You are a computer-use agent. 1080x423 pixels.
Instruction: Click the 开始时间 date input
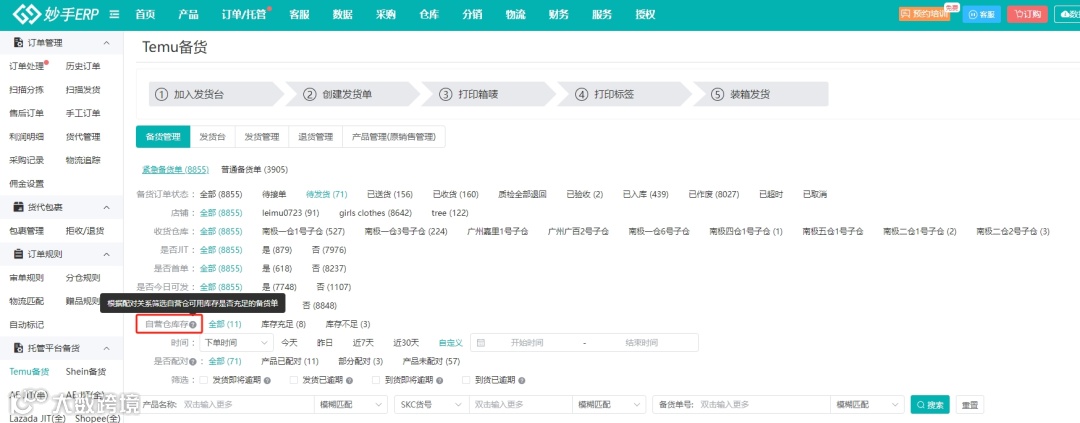pos(527,342)
